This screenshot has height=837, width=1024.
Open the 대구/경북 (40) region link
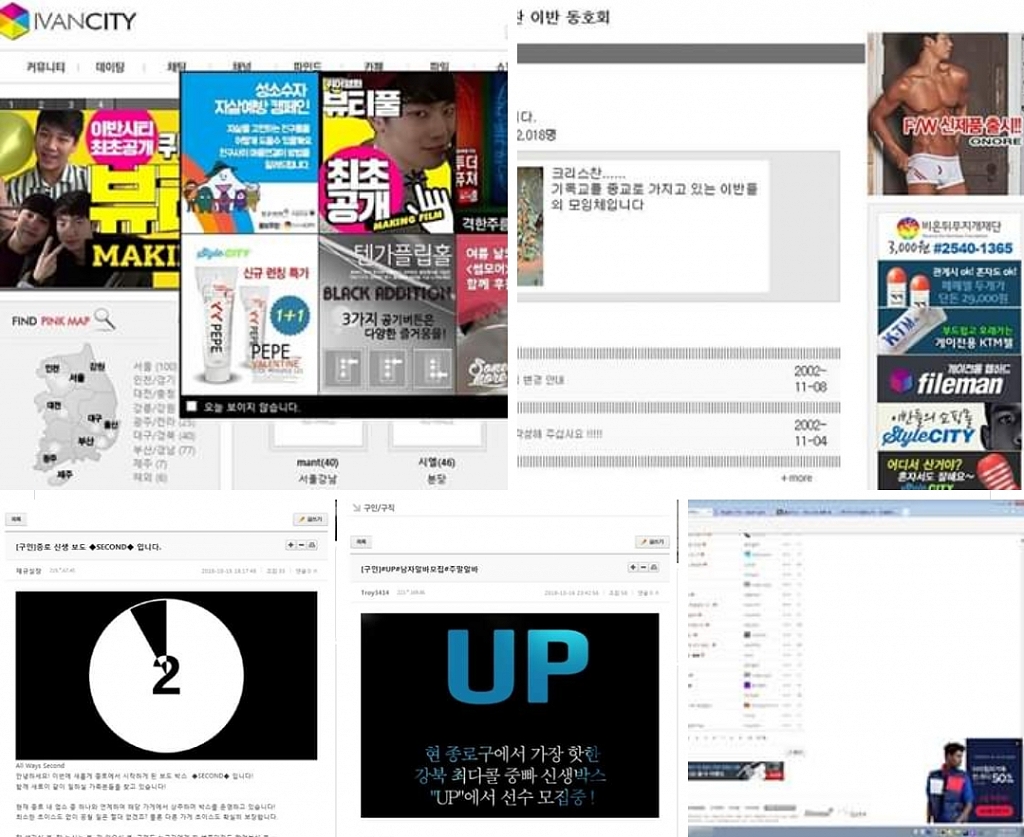(164, 435)
